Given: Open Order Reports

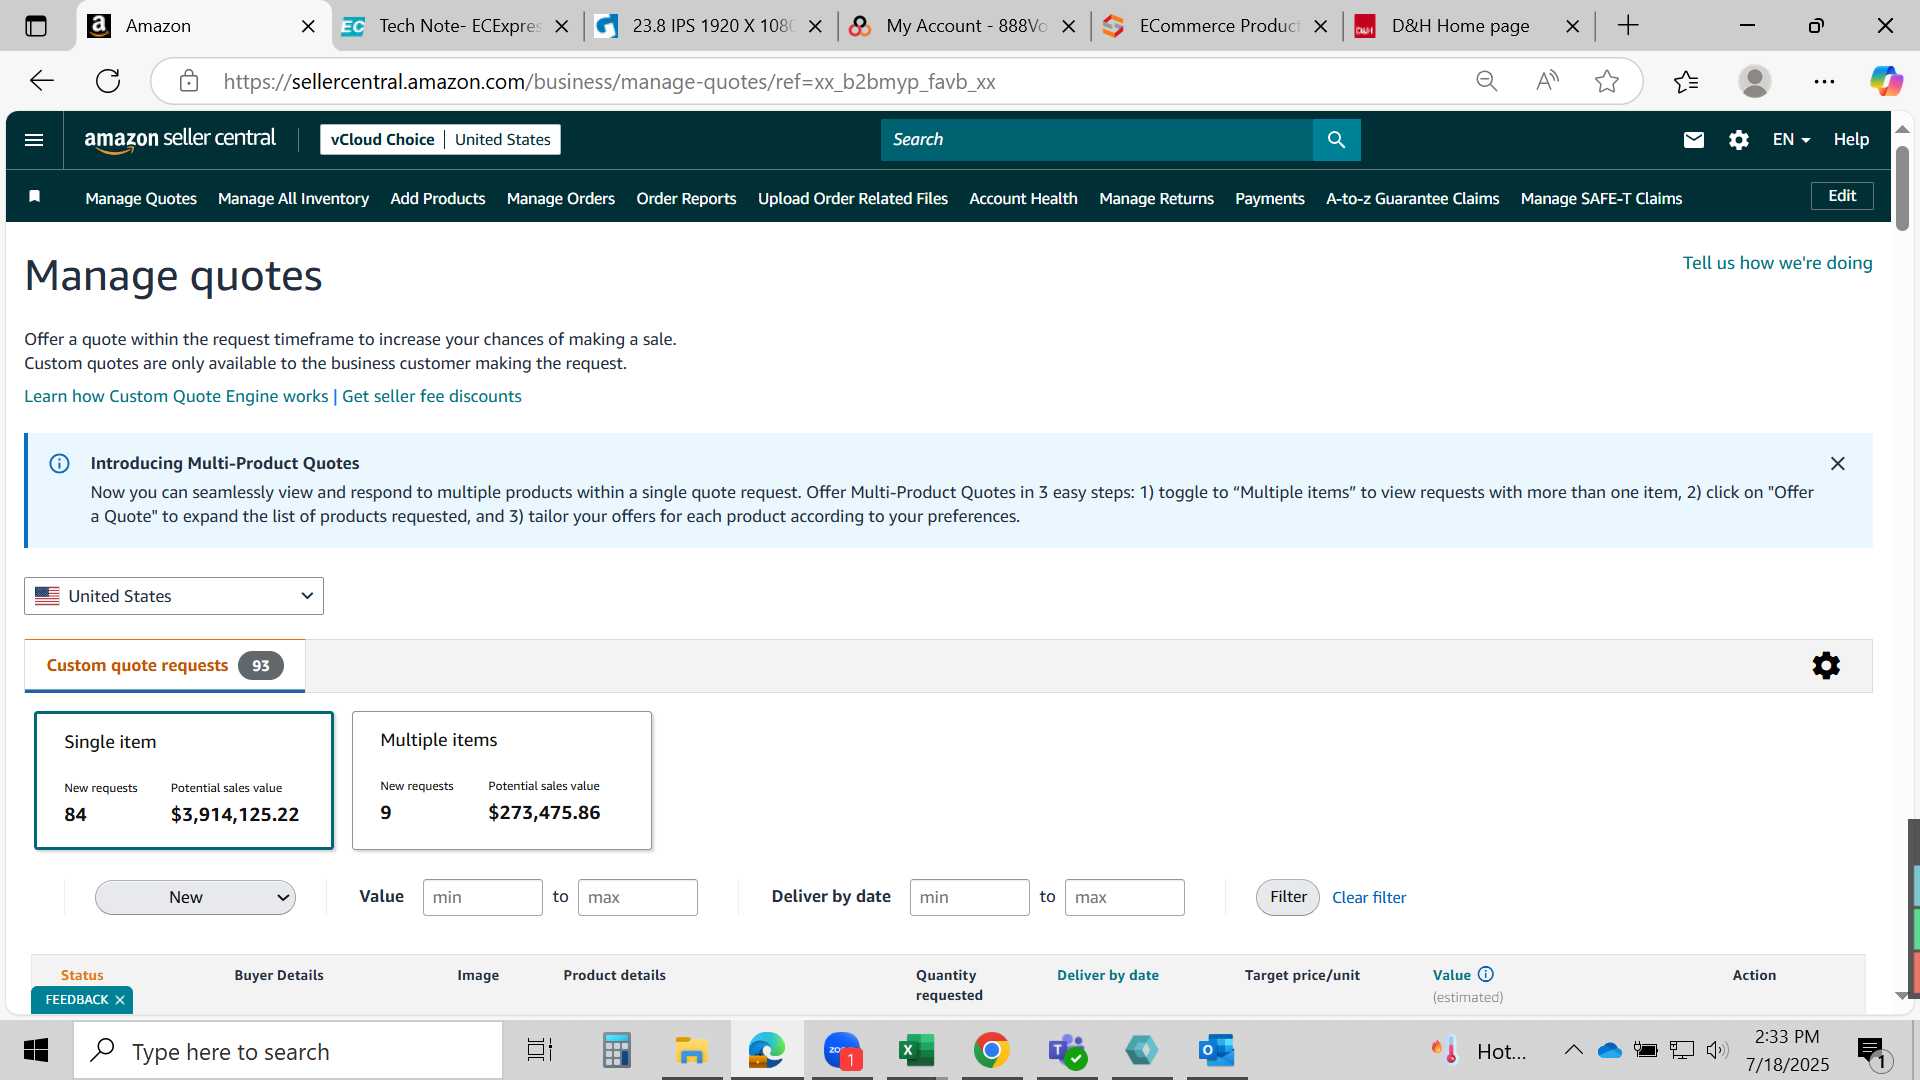Looking at the screenshot, I should (x=686, y=199).
